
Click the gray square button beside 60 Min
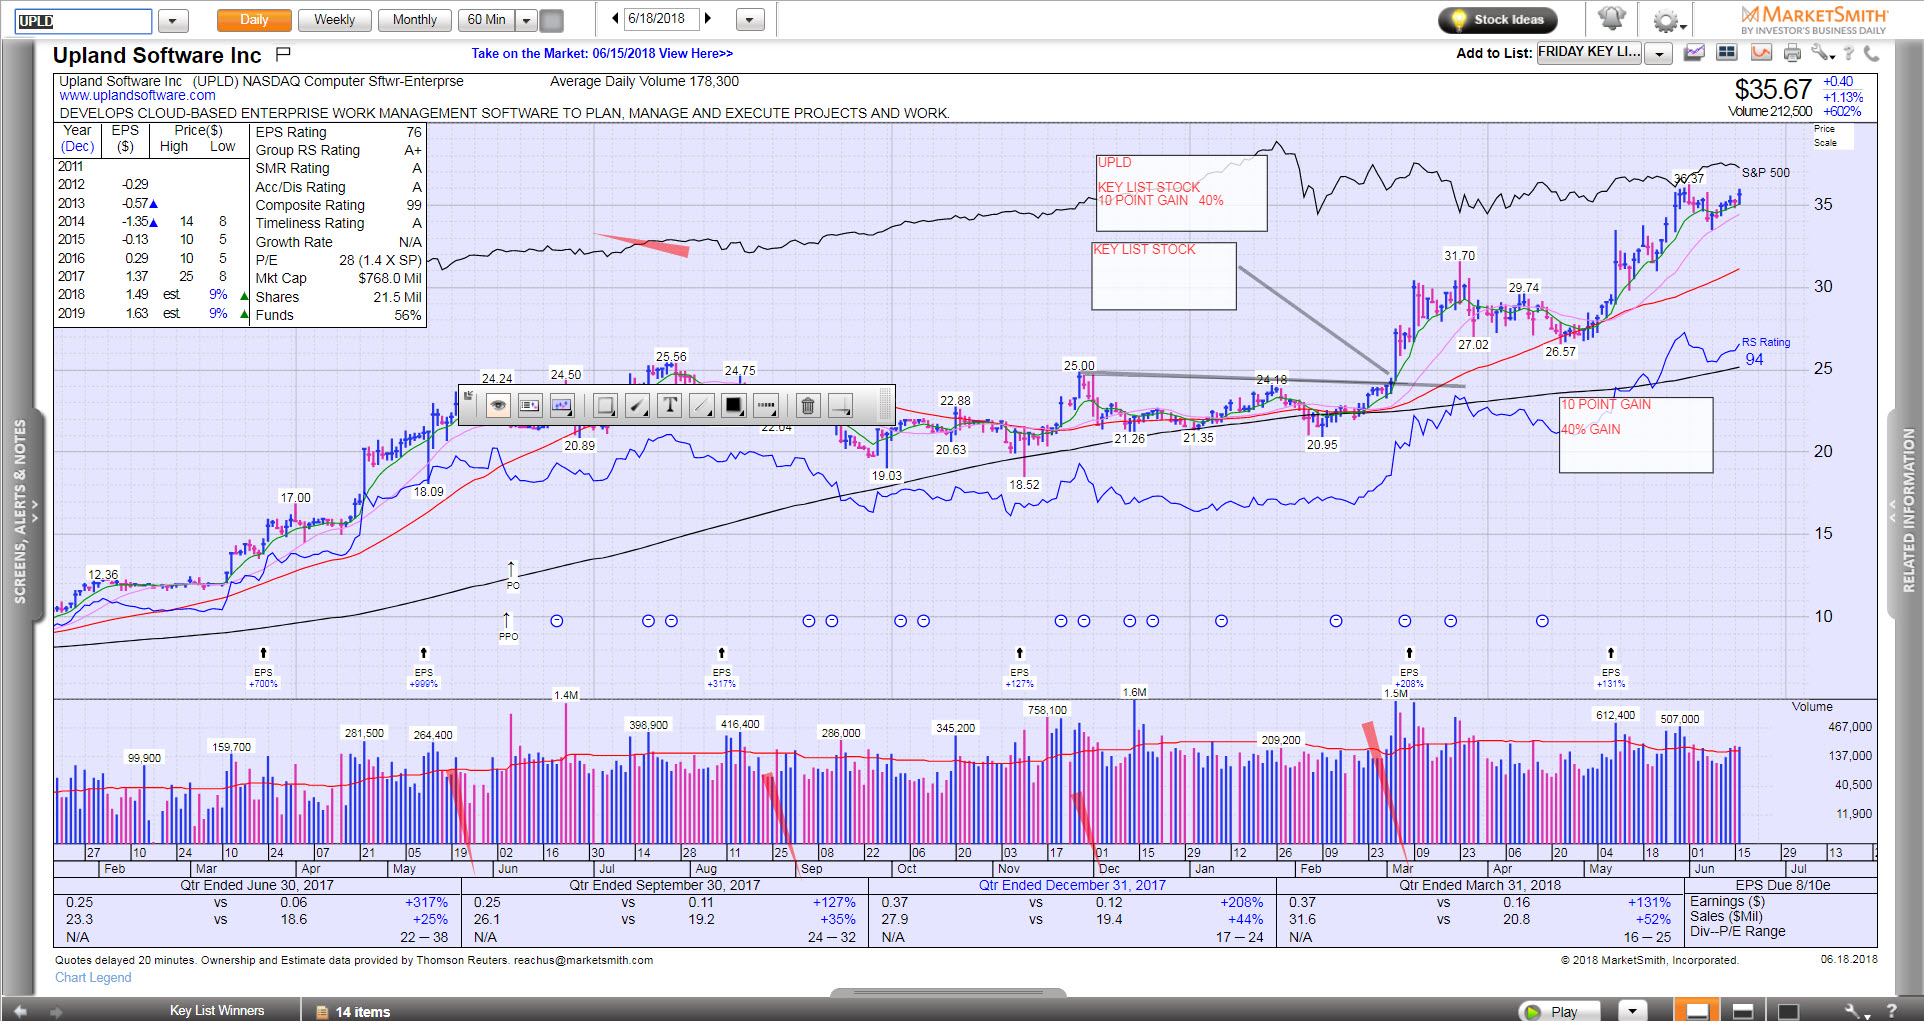point(551,20)
